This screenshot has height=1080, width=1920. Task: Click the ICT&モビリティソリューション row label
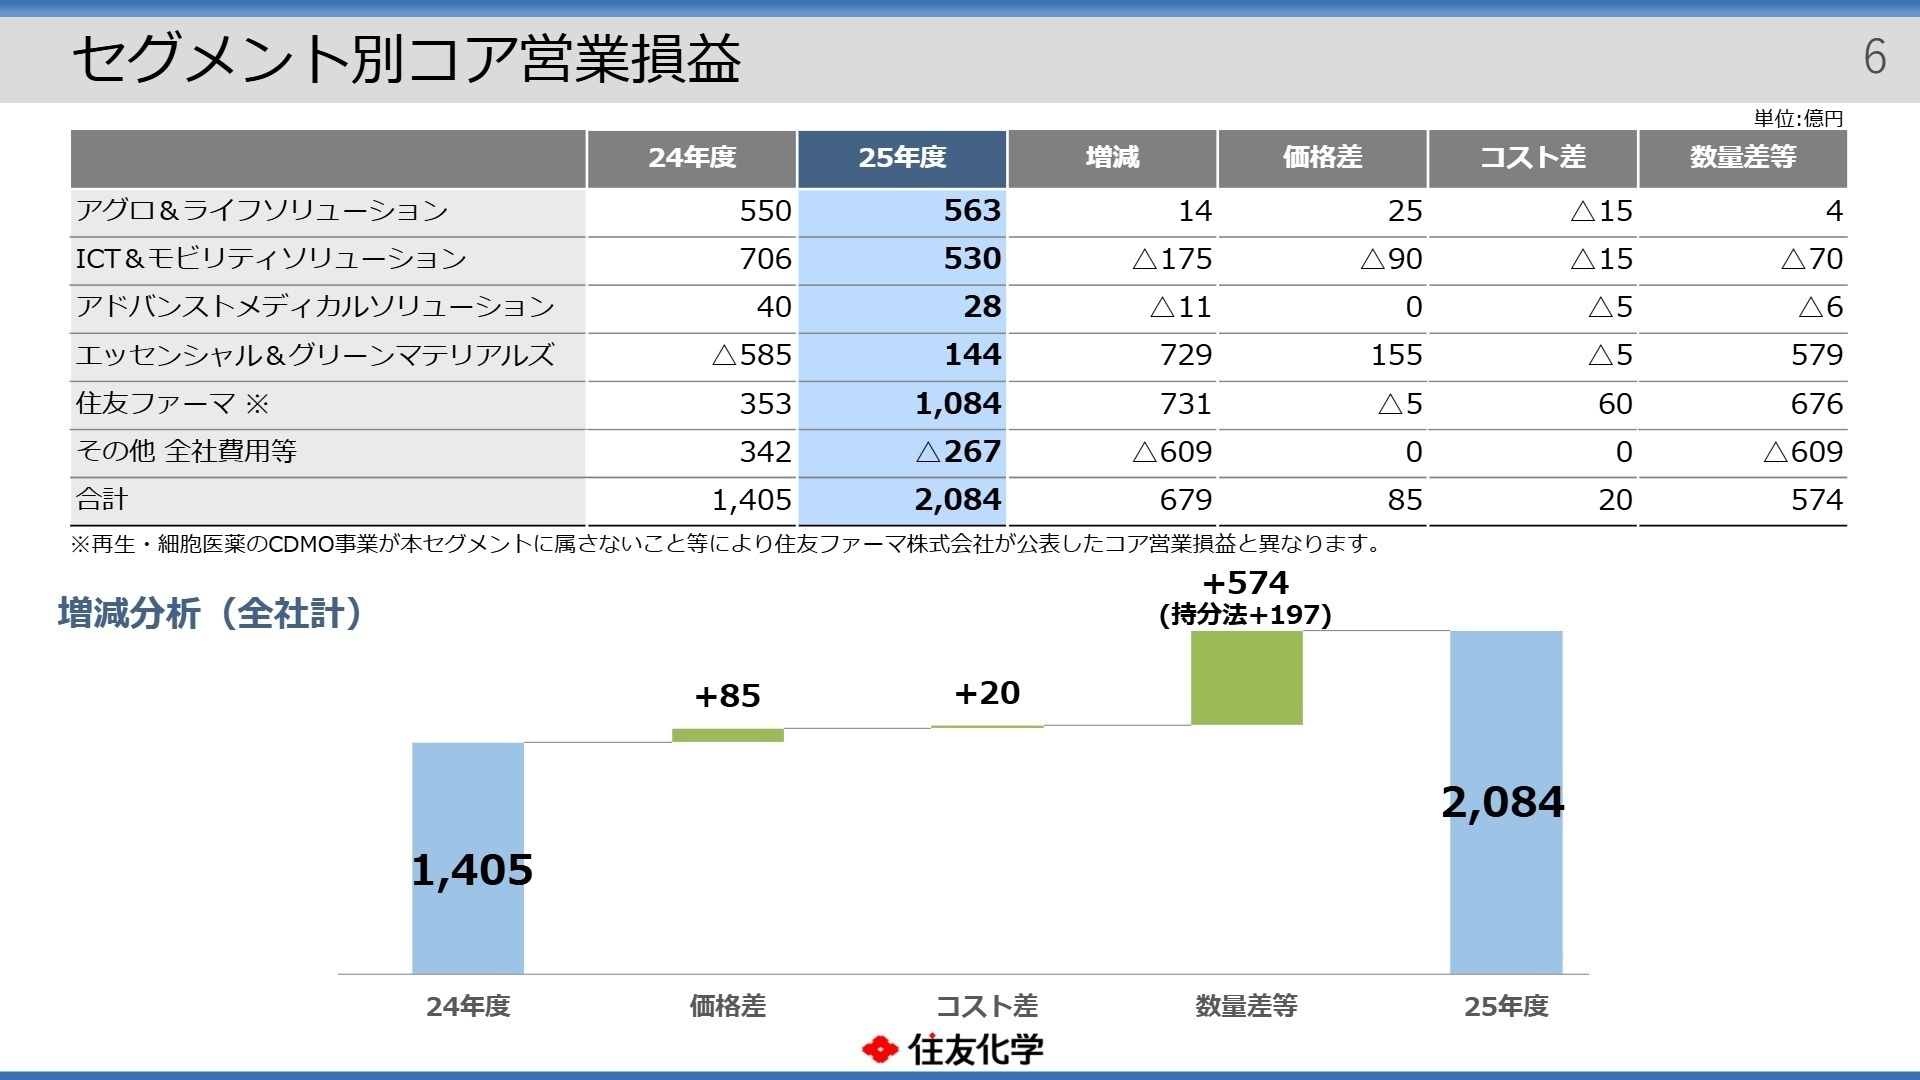click(x=271, y=259)
